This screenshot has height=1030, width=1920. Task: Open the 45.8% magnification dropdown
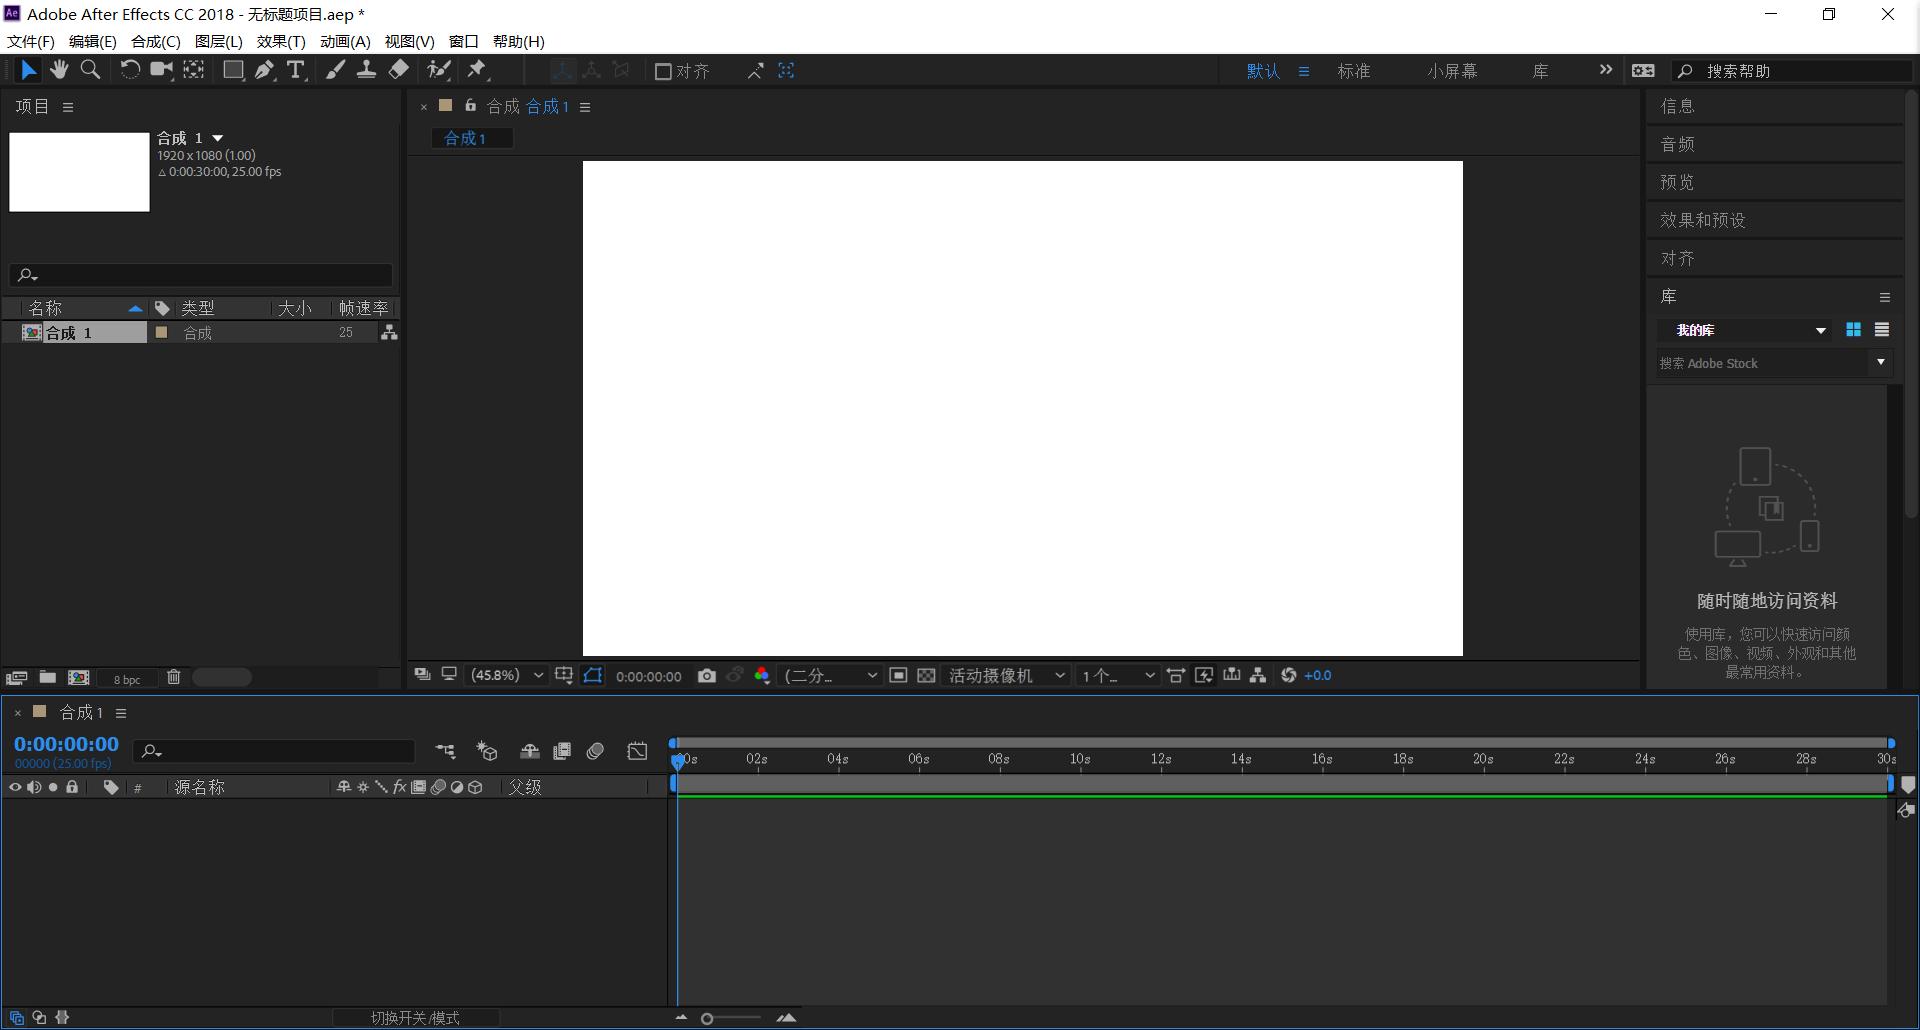(x=507, y=676)
